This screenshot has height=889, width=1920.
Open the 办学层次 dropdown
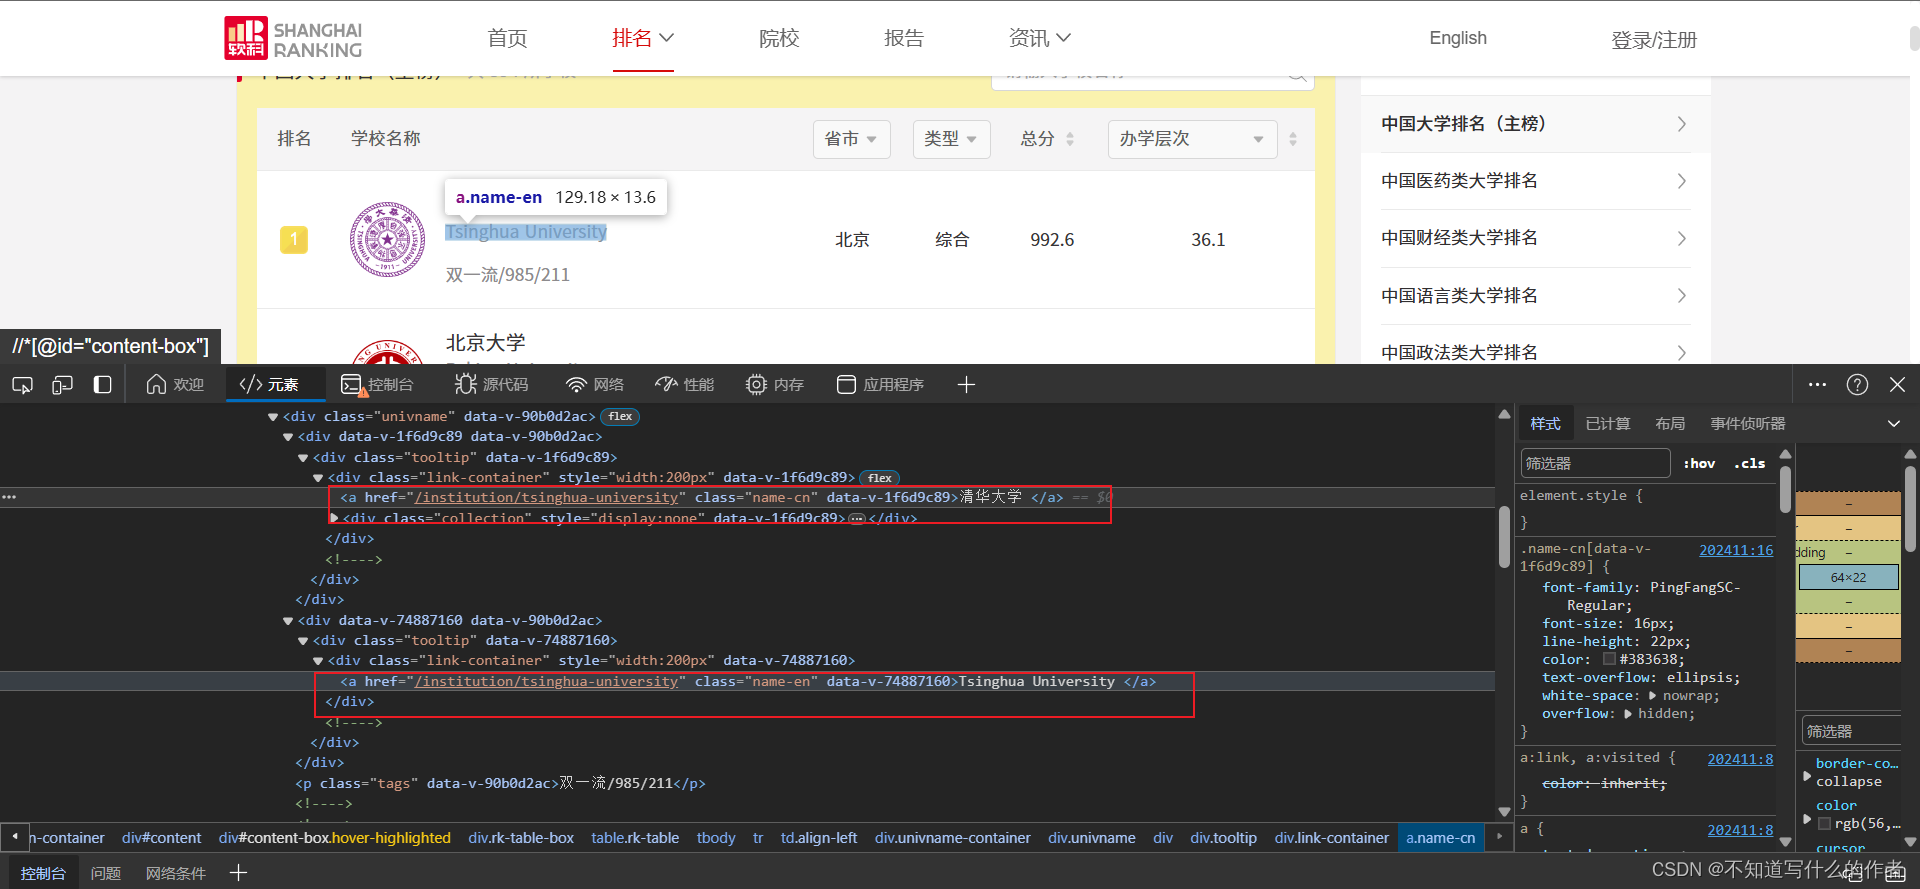point(1193,139)
